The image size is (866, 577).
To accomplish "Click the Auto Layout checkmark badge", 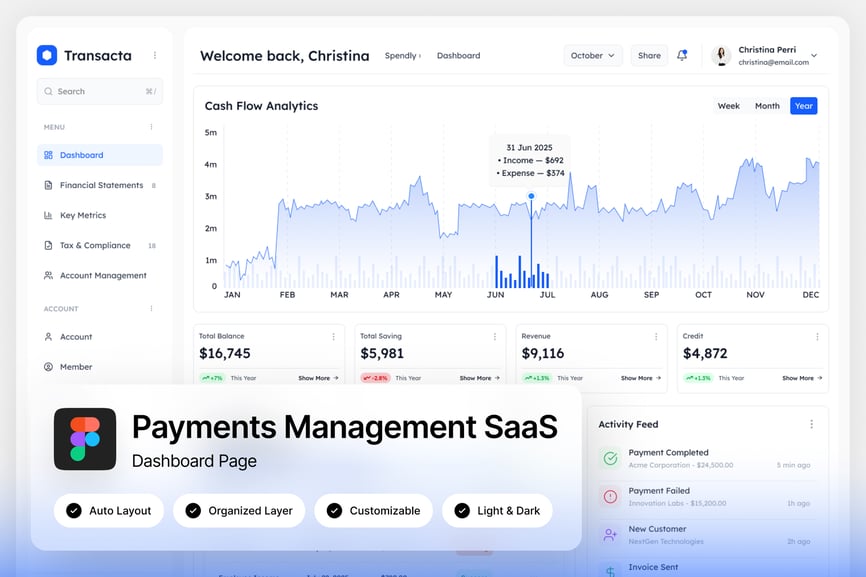I will coord(74,511).
